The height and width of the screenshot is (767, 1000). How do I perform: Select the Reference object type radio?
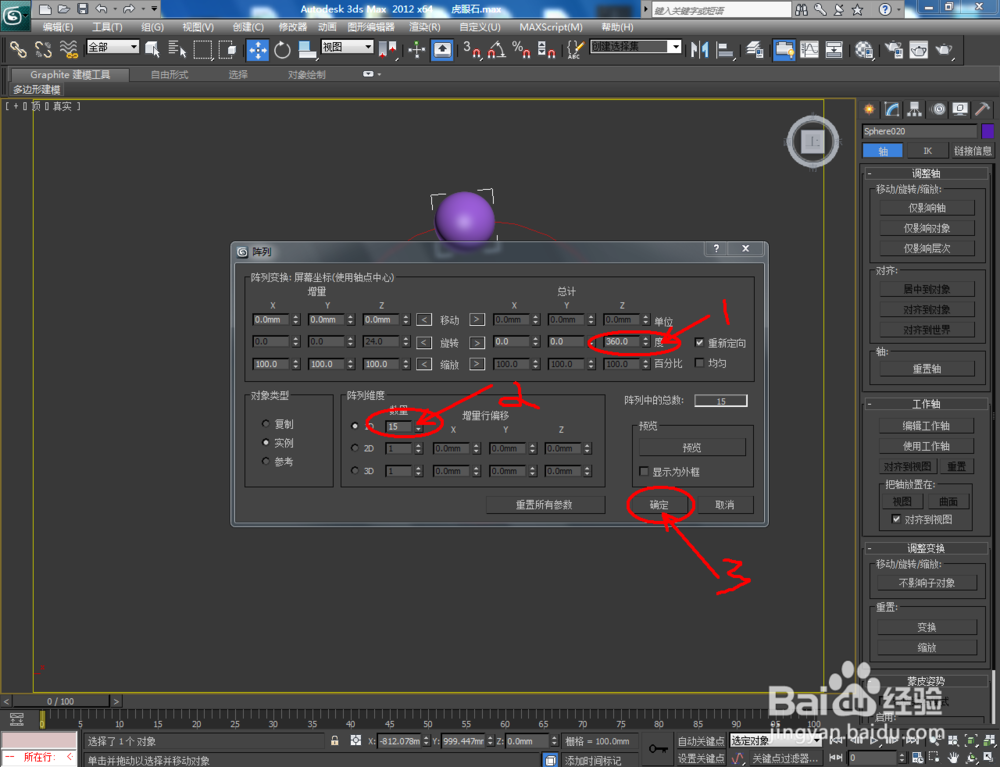(265, 461)
